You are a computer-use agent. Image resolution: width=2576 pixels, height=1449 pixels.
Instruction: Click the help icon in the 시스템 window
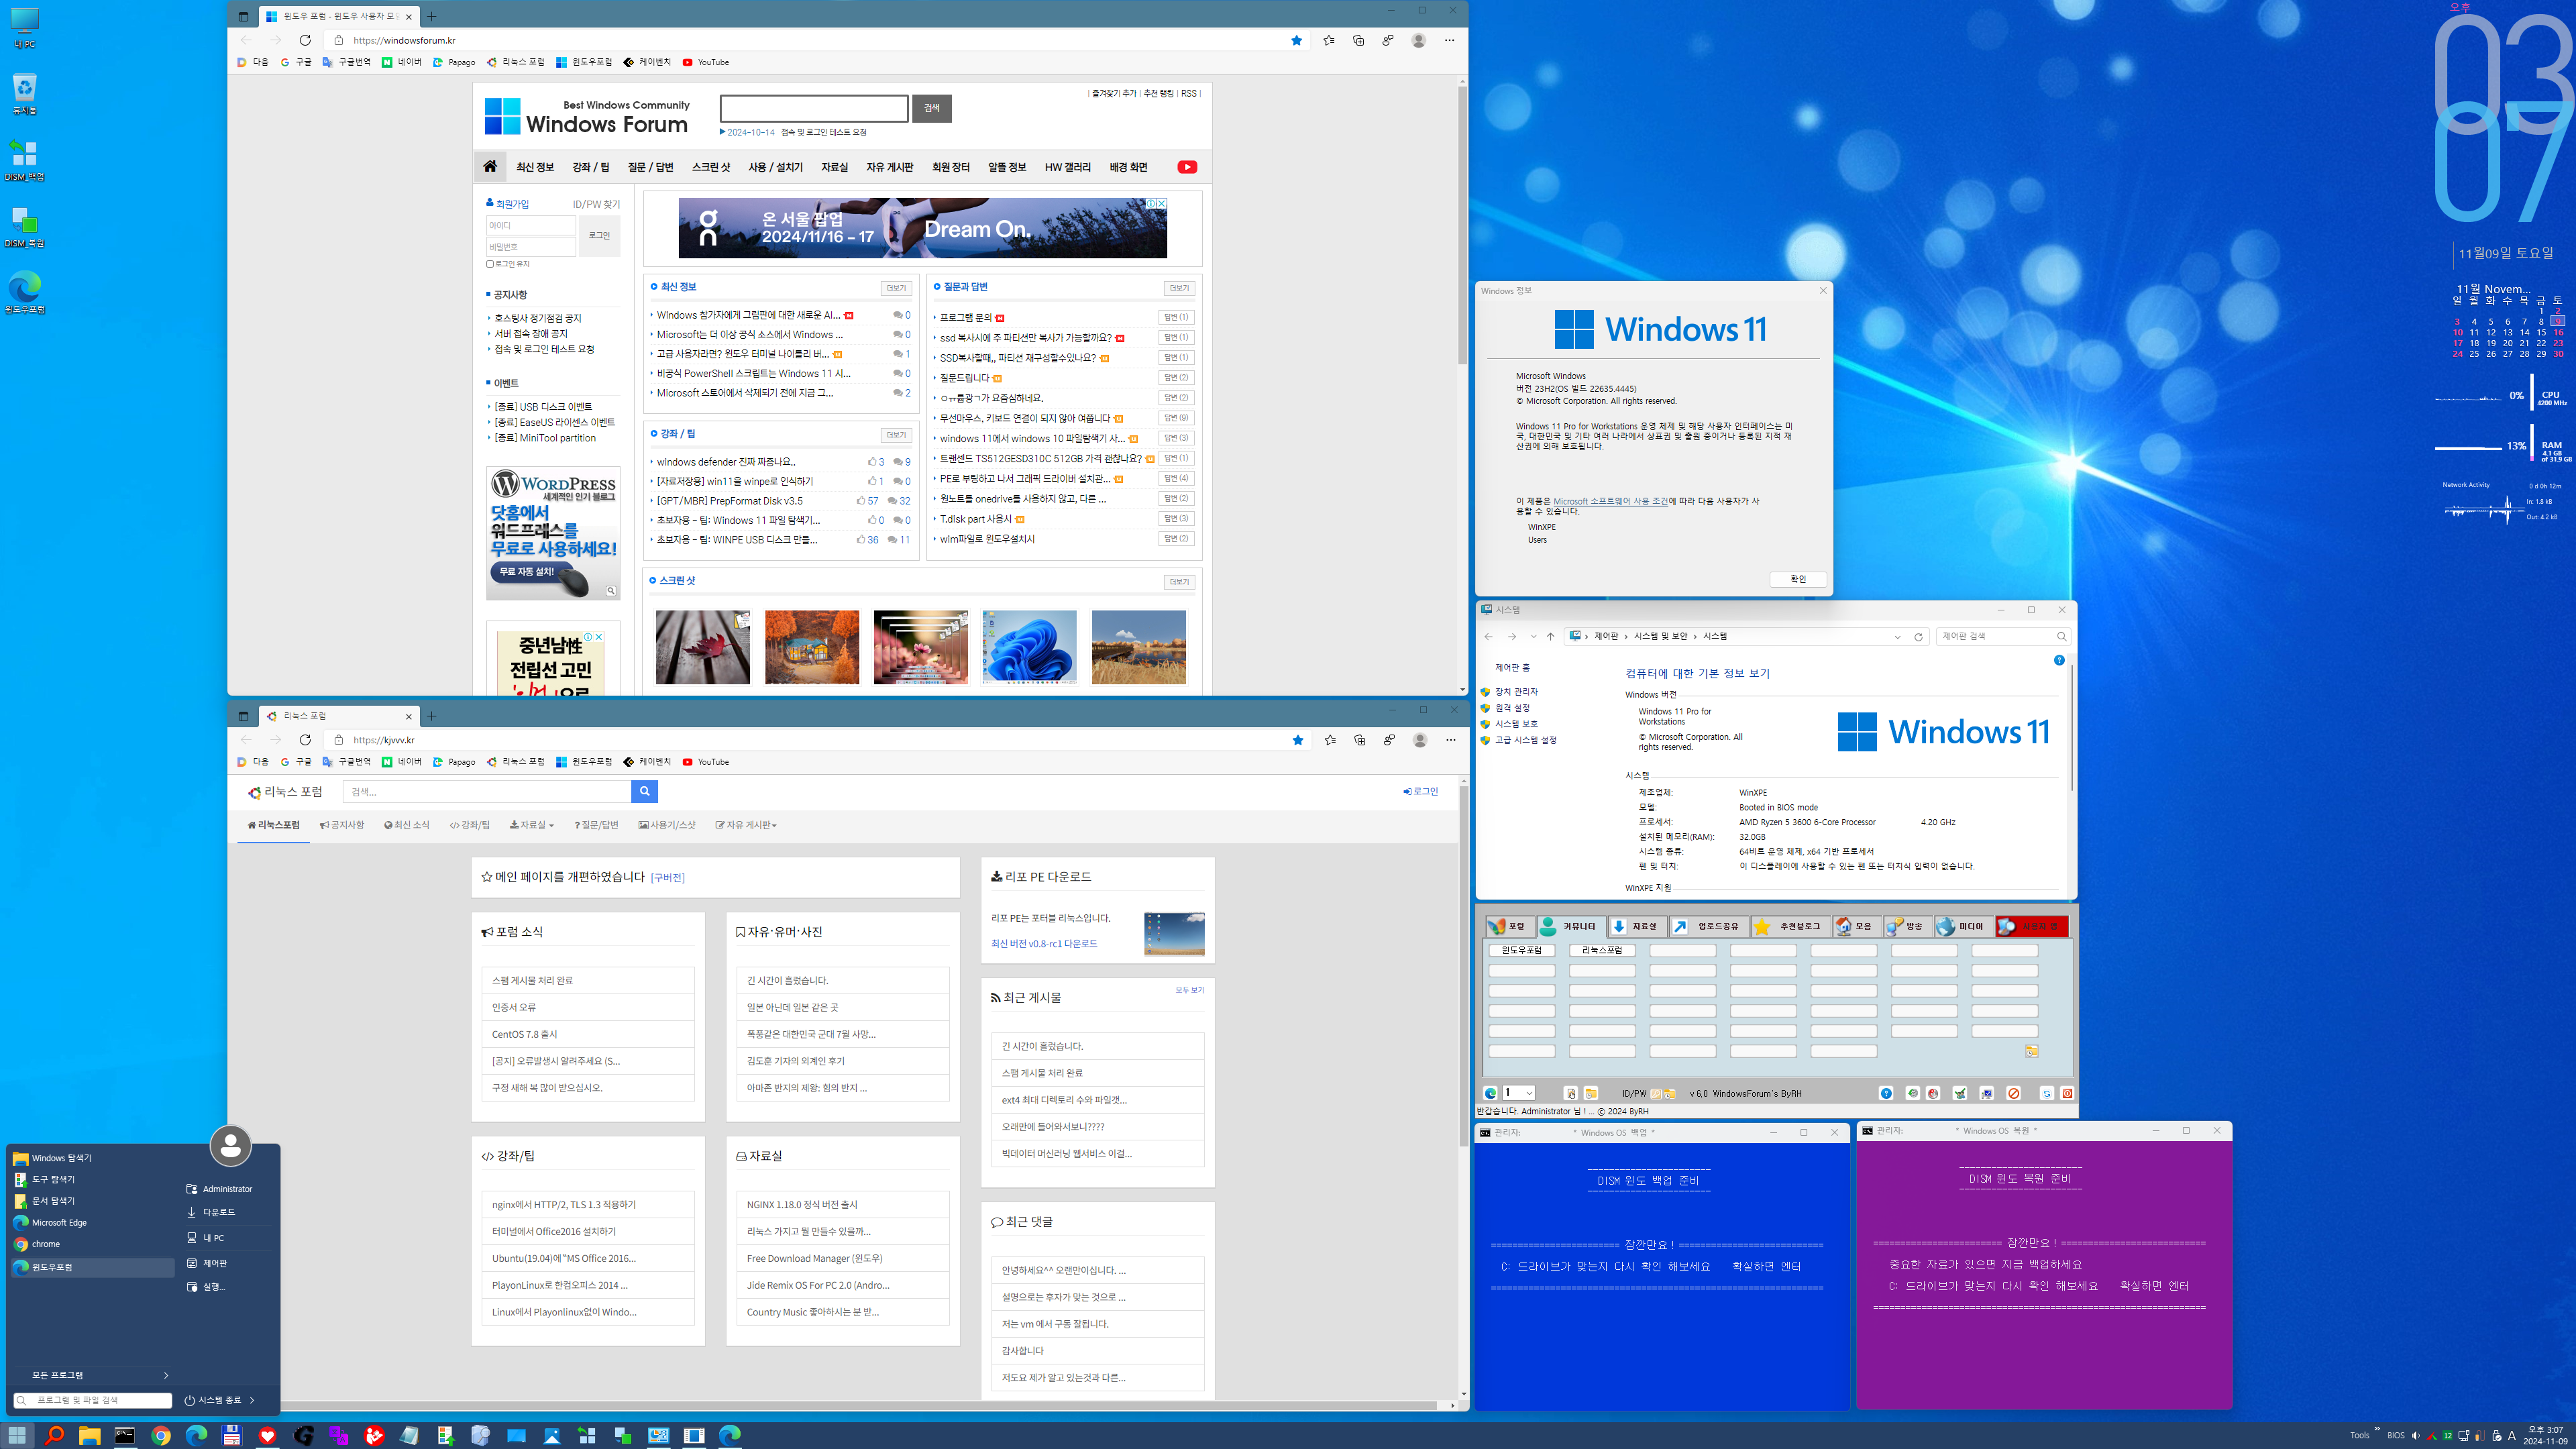(x=2059, y=660)
